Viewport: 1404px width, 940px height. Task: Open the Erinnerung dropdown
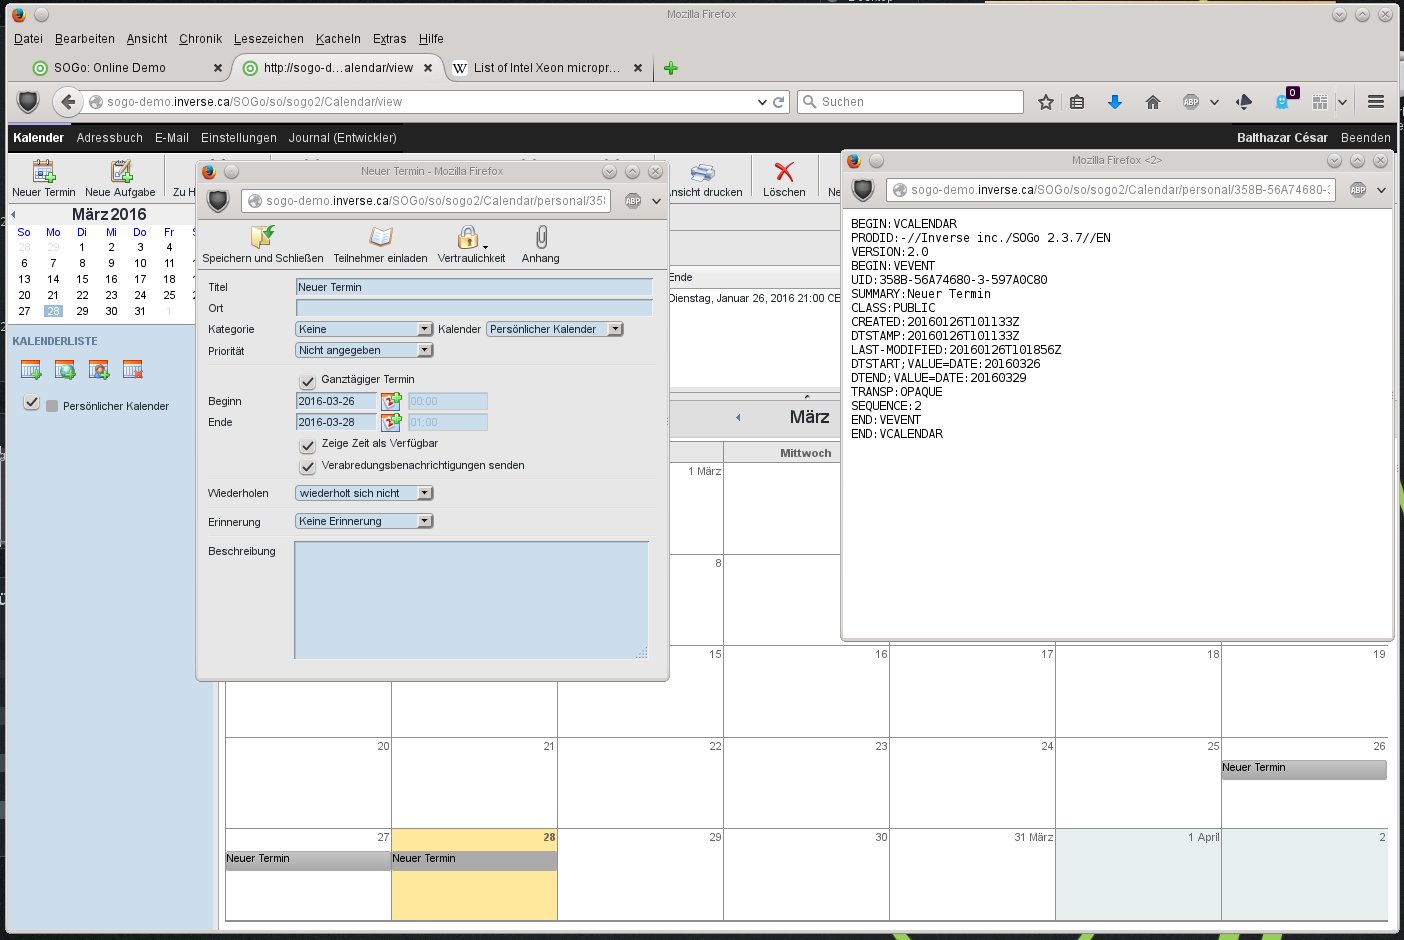[x=364, y=521]
